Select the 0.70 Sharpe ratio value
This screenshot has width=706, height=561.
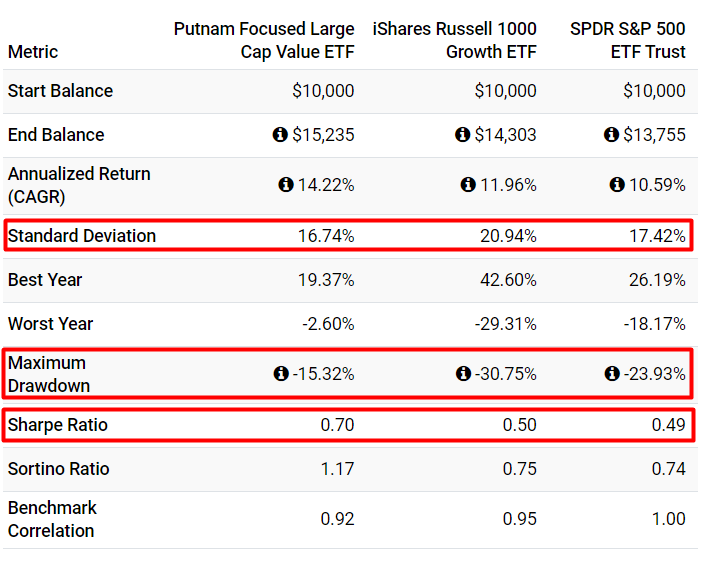(337, 425)
